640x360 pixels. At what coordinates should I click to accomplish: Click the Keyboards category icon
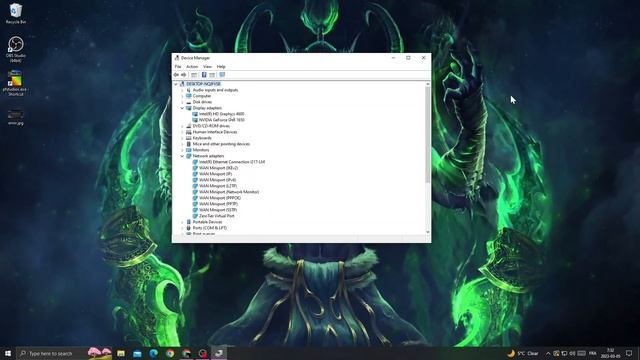tap(189, 138)
